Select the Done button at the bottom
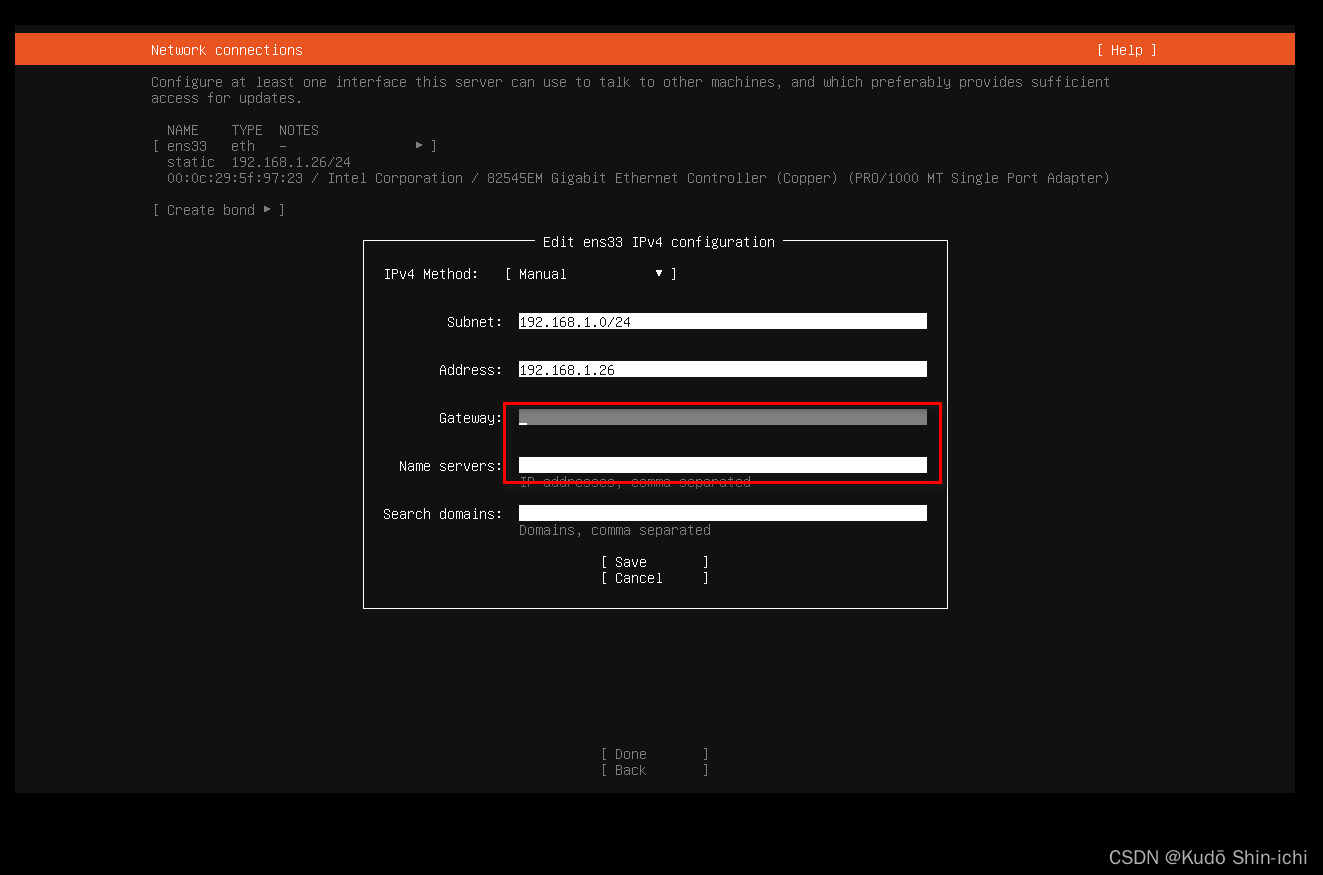Screen dimensions: 1323x875 tap(655, 754)
